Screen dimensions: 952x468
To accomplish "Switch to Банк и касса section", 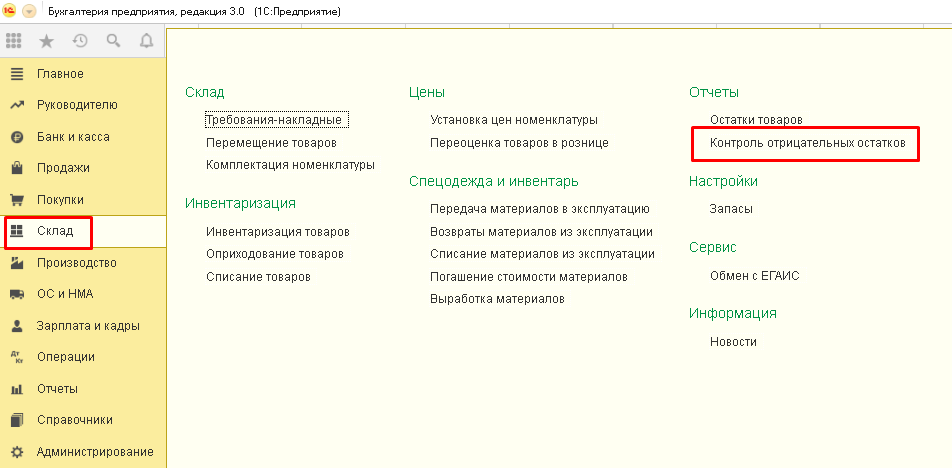I will pyautogui.click(x=73, y=137).
